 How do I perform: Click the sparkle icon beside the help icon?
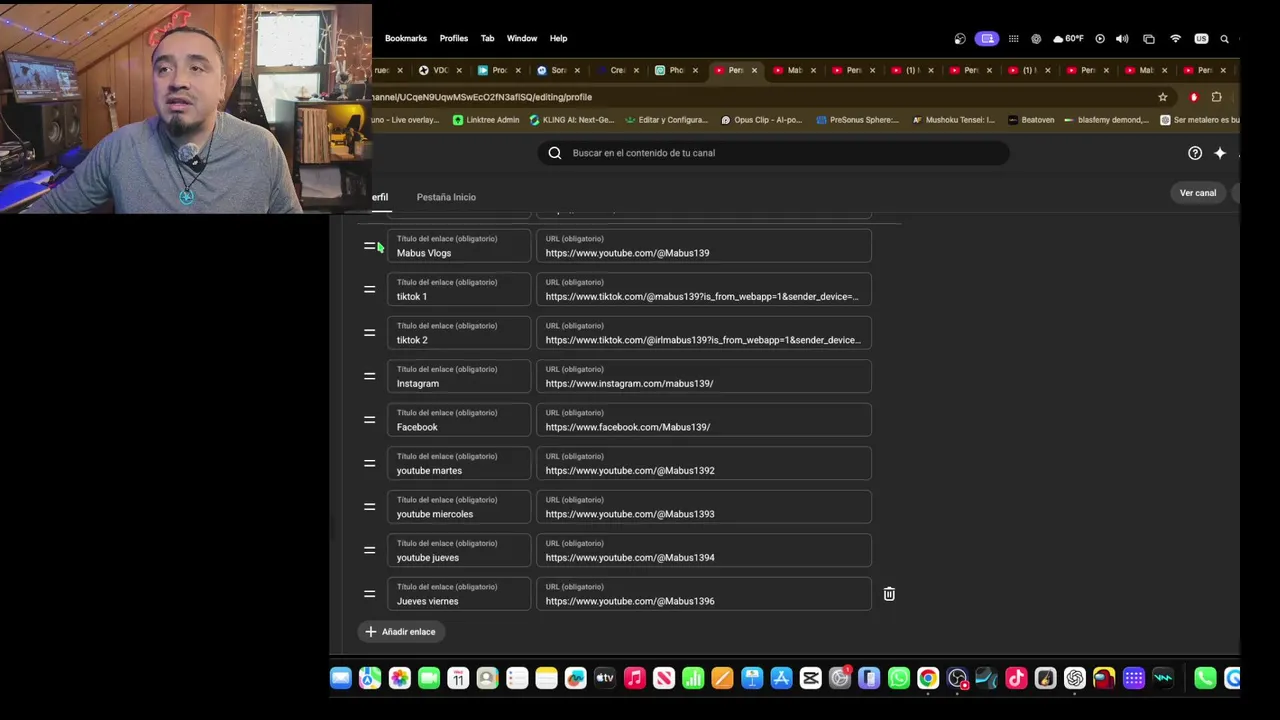click(x=1220, y=153)
